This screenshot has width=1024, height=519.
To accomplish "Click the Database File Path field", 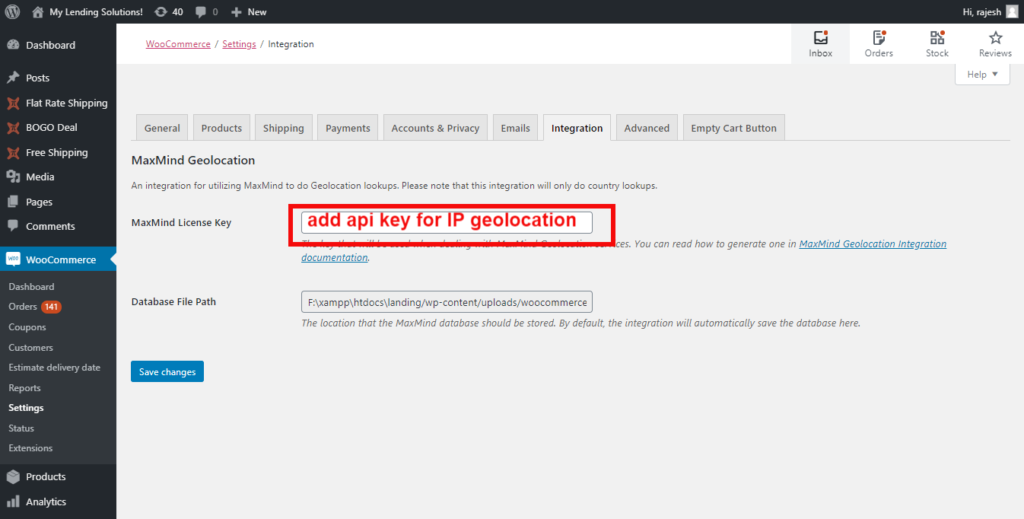I will pyautogui.click(x=446, y=302).
